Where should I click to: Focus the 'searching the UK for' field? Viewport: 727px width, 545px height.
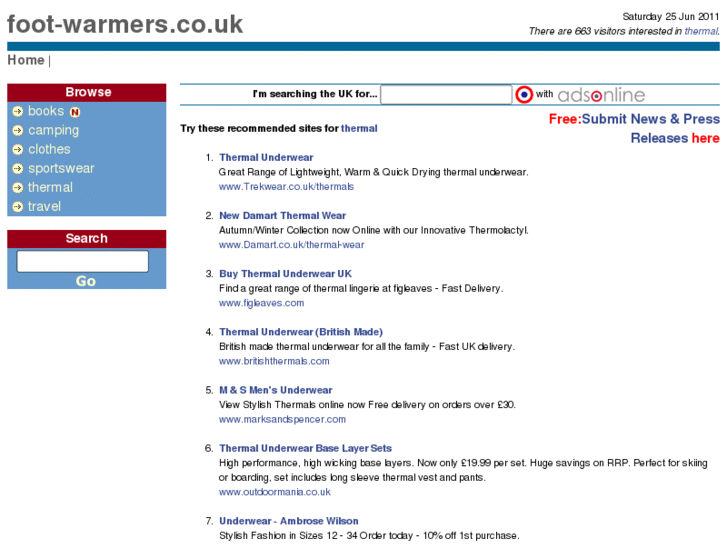click(x=446, y=95)
